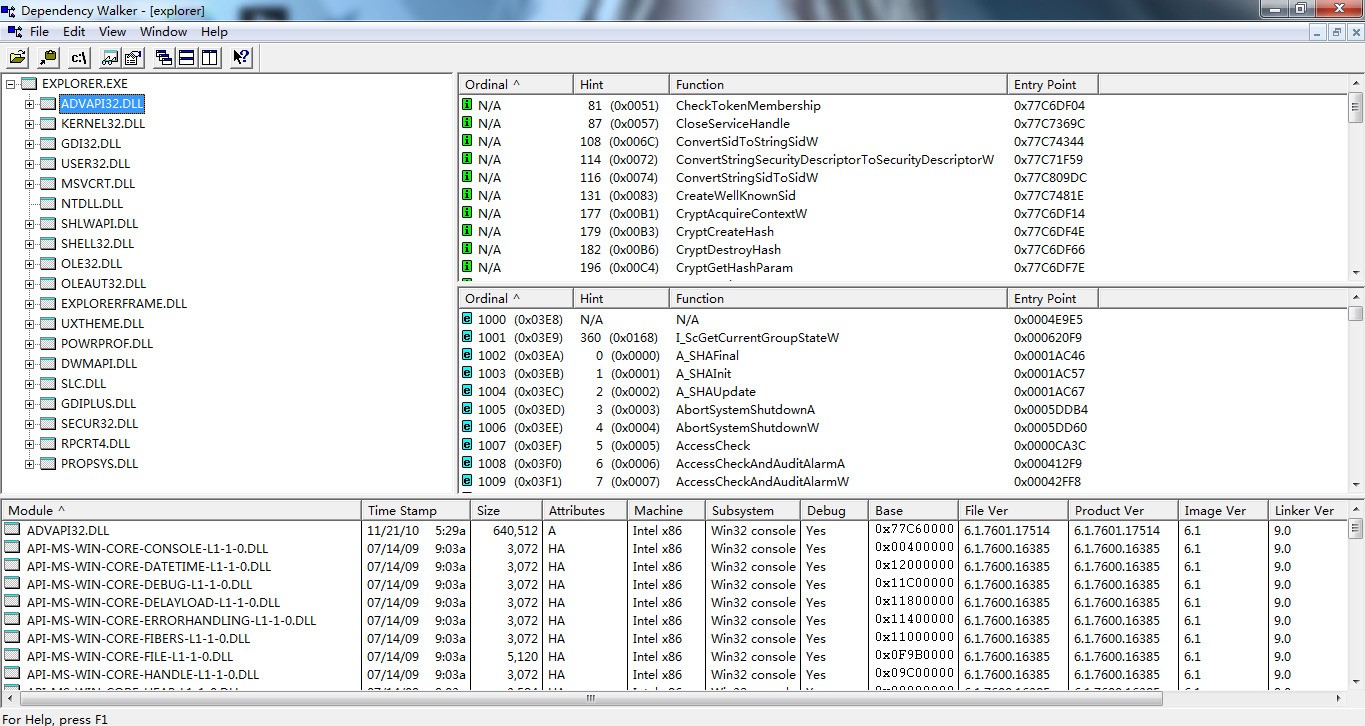Click the blue export icon of A_SHAFinal row
1365x726 pixels.
click(x=467, y=355)
